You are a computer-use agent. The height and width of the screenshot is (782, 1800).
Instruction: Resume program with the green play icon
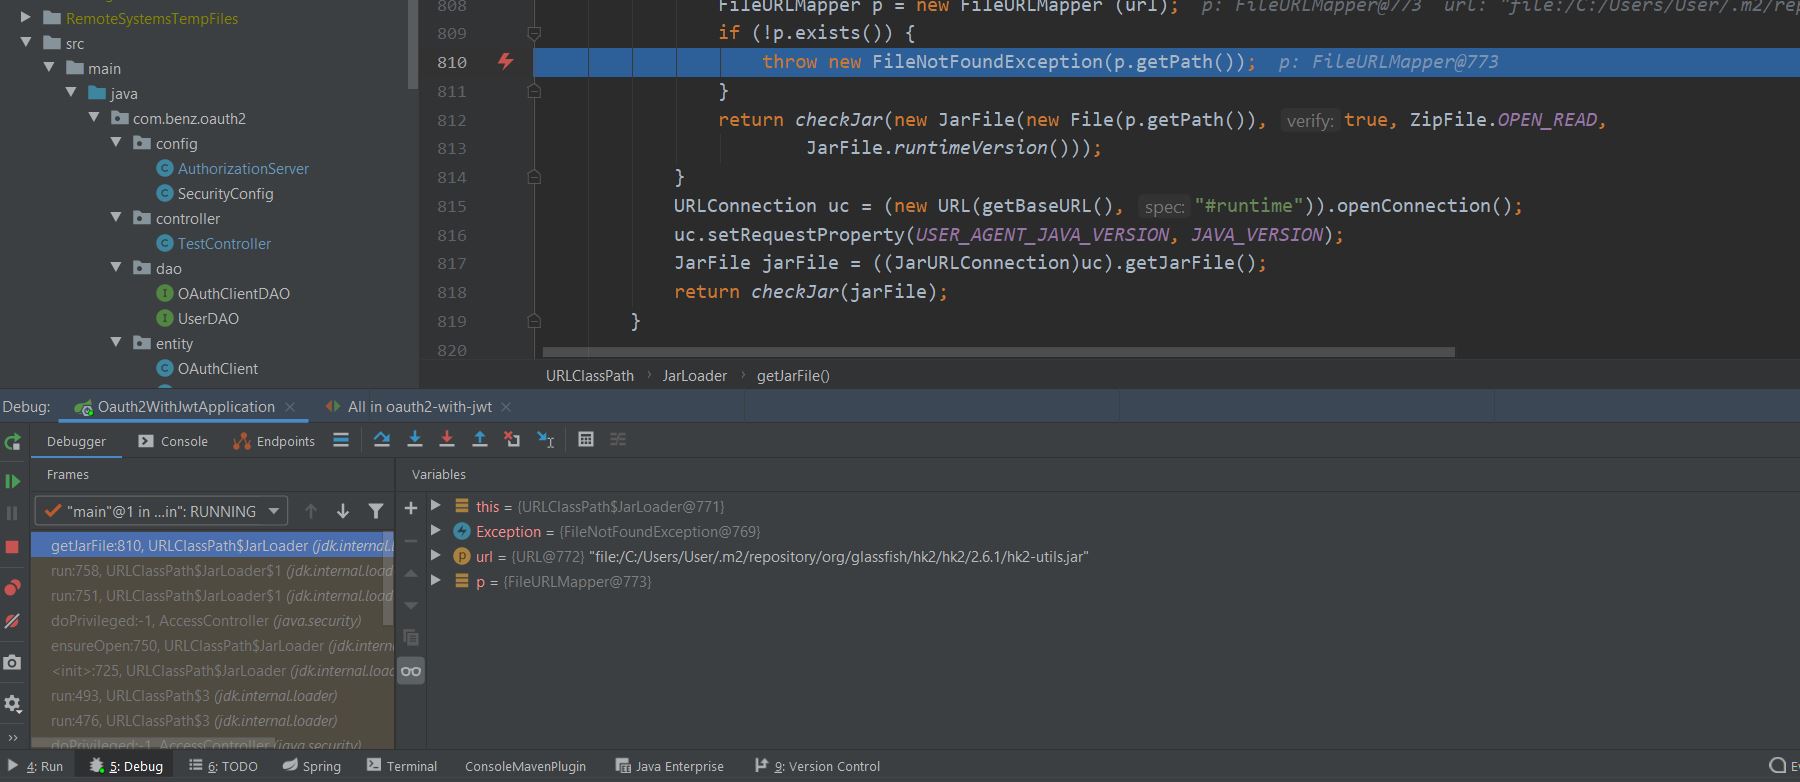[12, 482]
